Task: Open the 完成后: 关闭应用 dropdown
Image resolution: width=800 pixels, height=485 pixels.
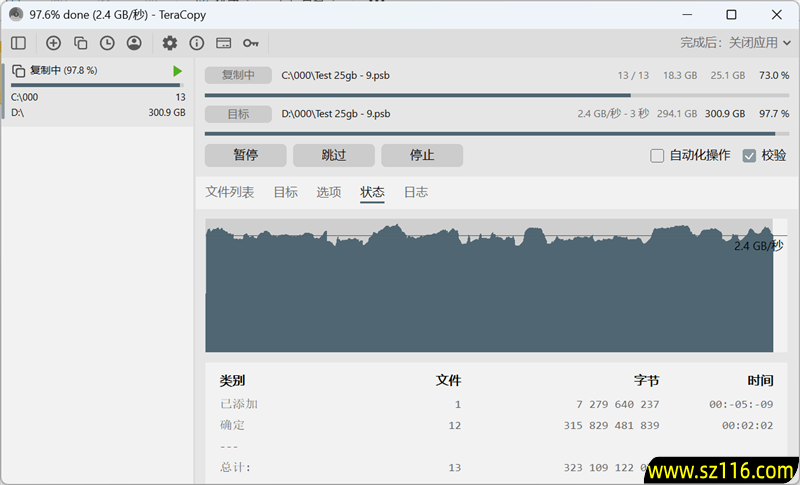Action: point(735,43)
